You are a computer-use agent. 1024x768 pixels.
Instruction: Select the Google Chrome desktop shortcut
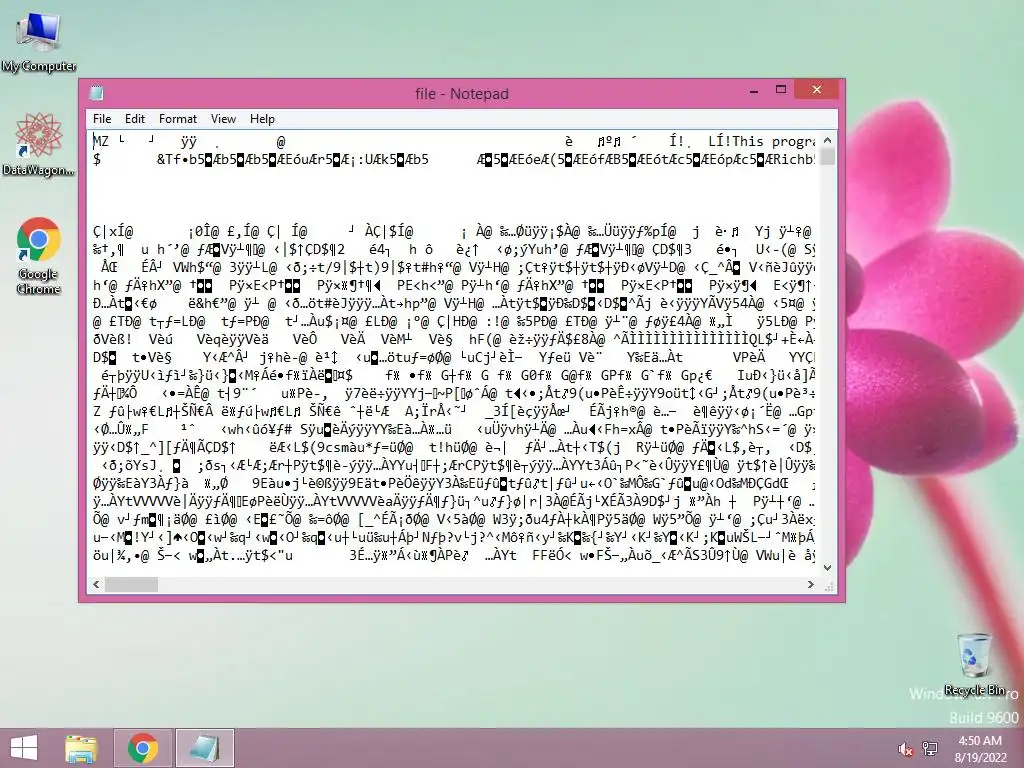[39, 255]
